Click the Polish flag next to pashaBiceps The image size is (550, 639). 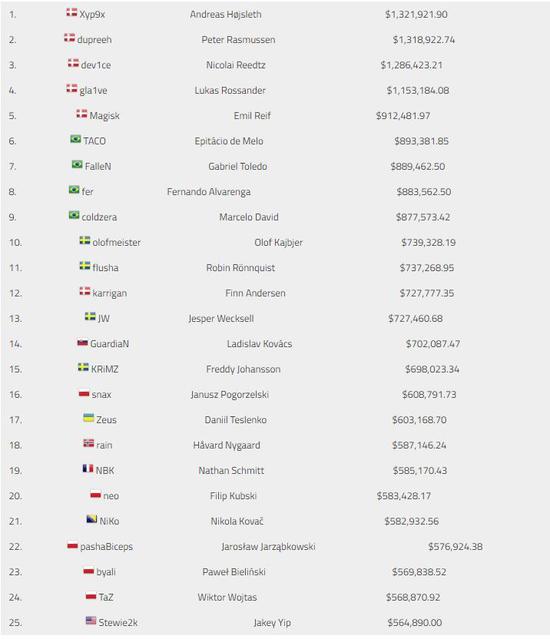(73, 545)
